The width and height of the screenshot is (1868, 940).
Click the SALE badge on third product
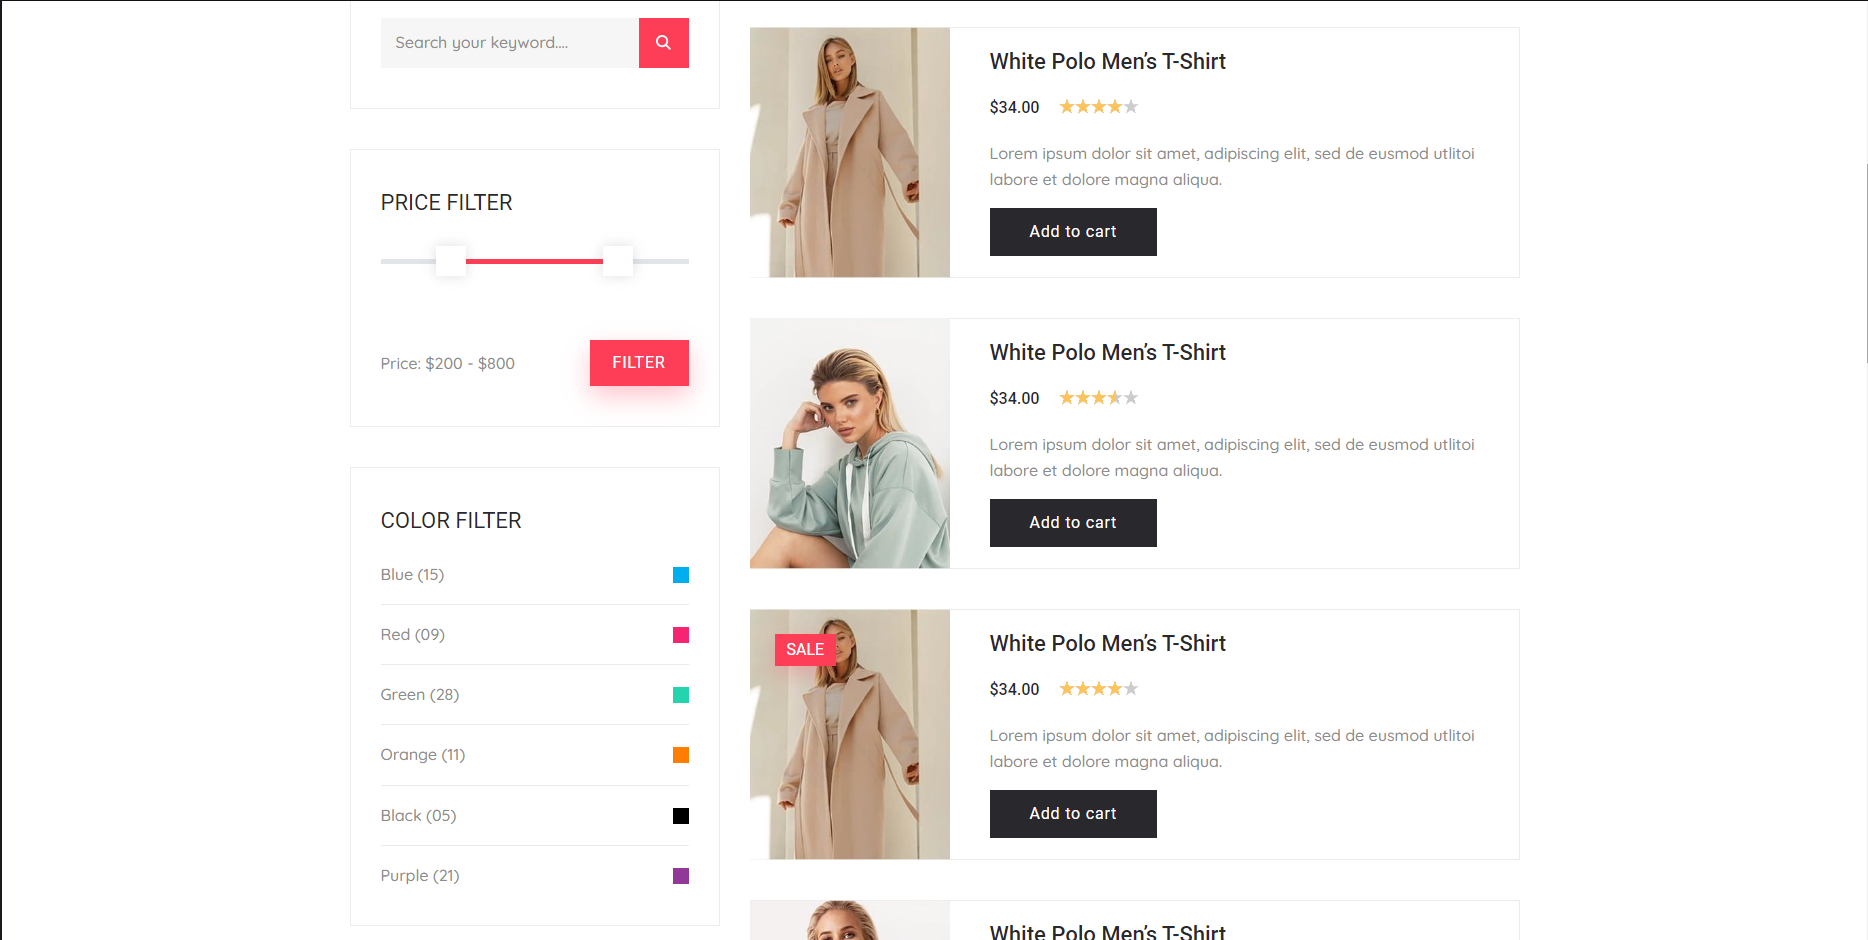(805, 650)
